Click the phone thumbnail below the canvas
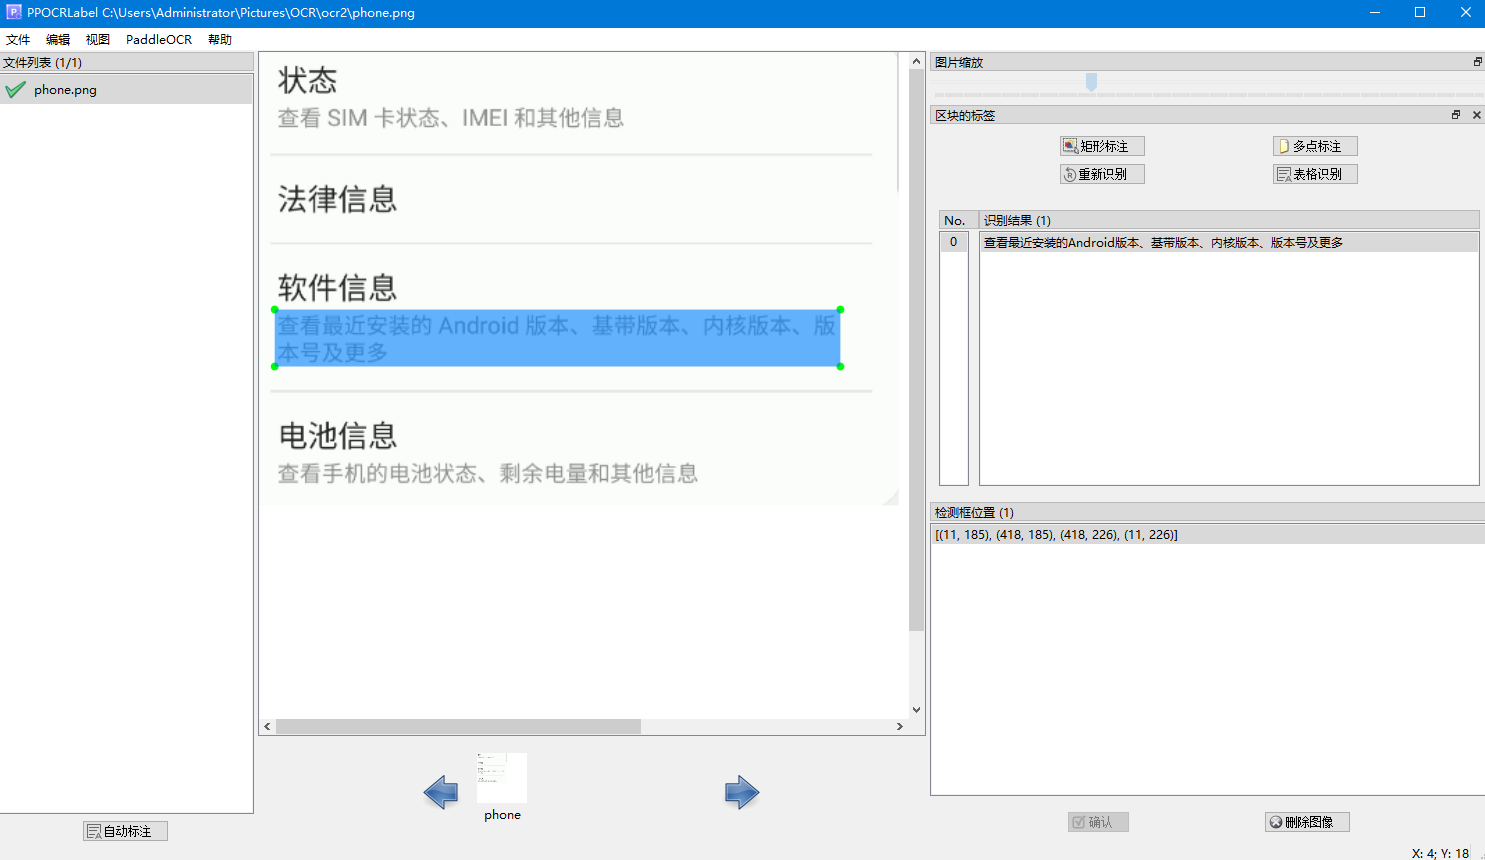Image resolution: width=1485 pixels, height=860 pixels. (501, 777)
